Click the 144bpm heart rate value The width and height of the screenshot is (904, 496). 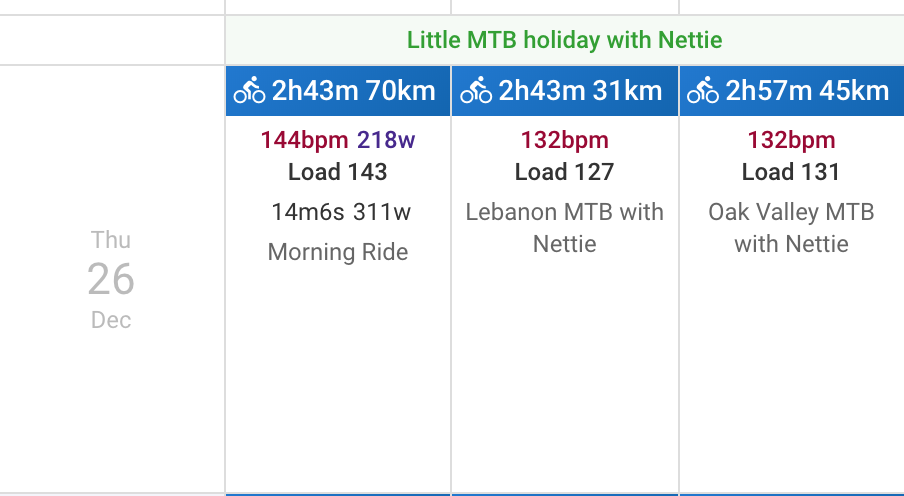pos(304,140)
